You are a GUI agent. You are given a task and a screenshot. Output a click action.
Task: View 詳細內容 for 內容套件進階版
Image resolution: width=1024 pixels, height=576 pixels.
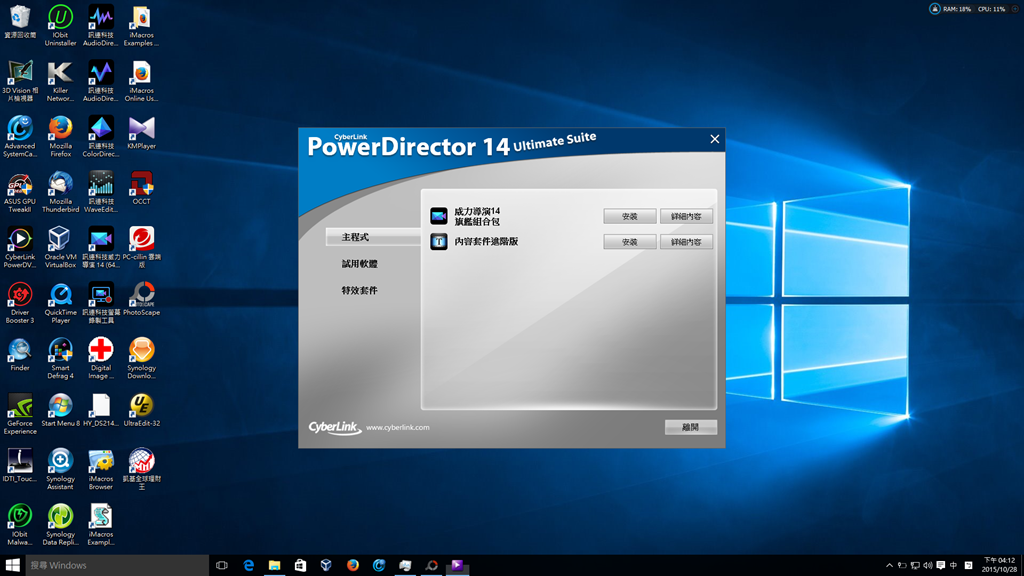(x=686, y=242)
